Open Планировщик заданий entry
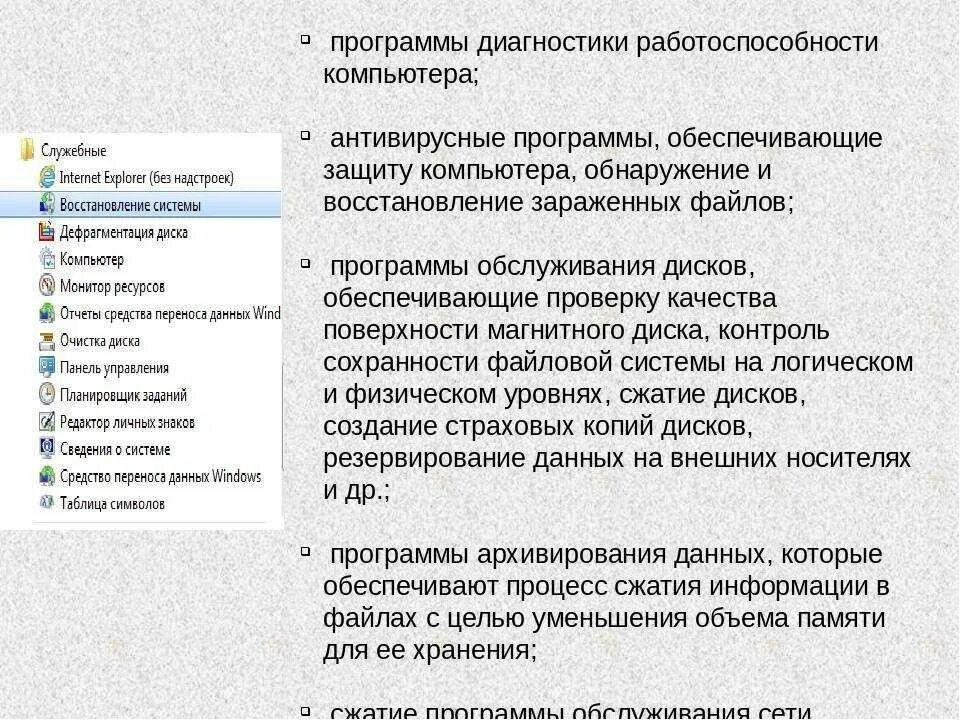The width and height of the screenshot is (960, 720). pyautogui.click(x=123, y=395)
